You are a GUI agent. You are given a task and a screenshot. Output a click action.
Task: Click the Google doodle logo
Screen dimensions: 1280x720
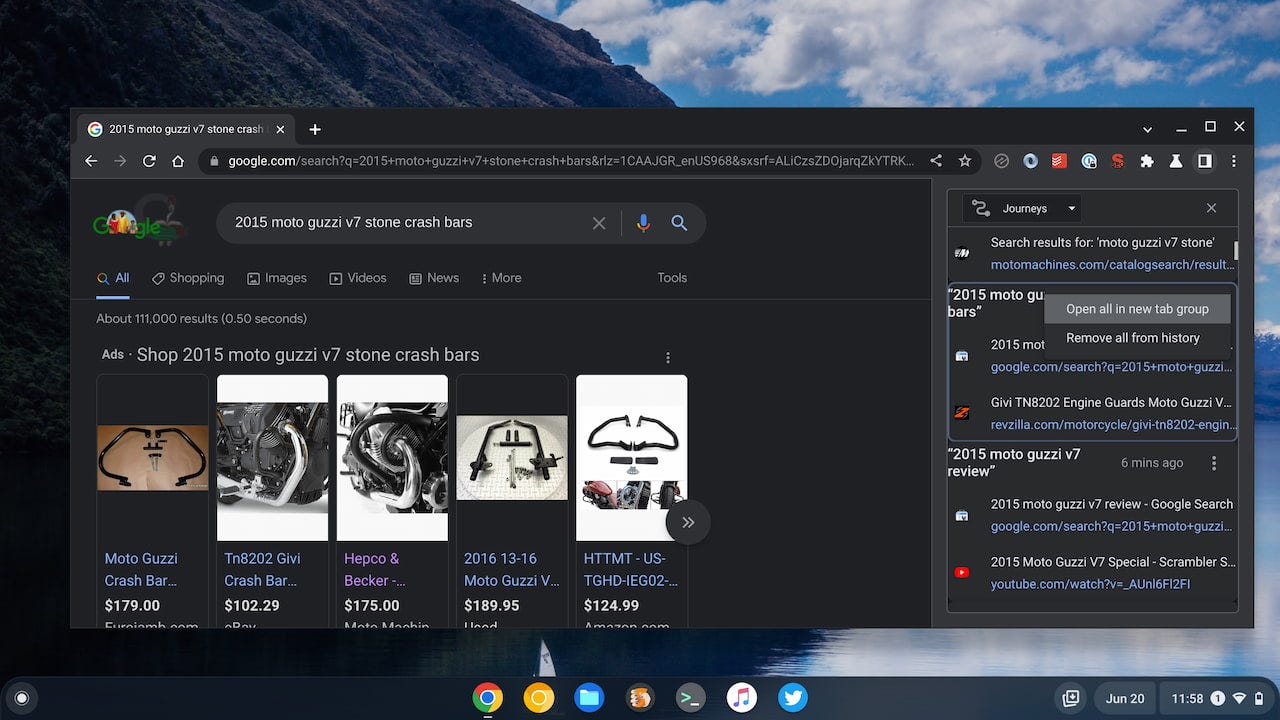click(139, 222)
